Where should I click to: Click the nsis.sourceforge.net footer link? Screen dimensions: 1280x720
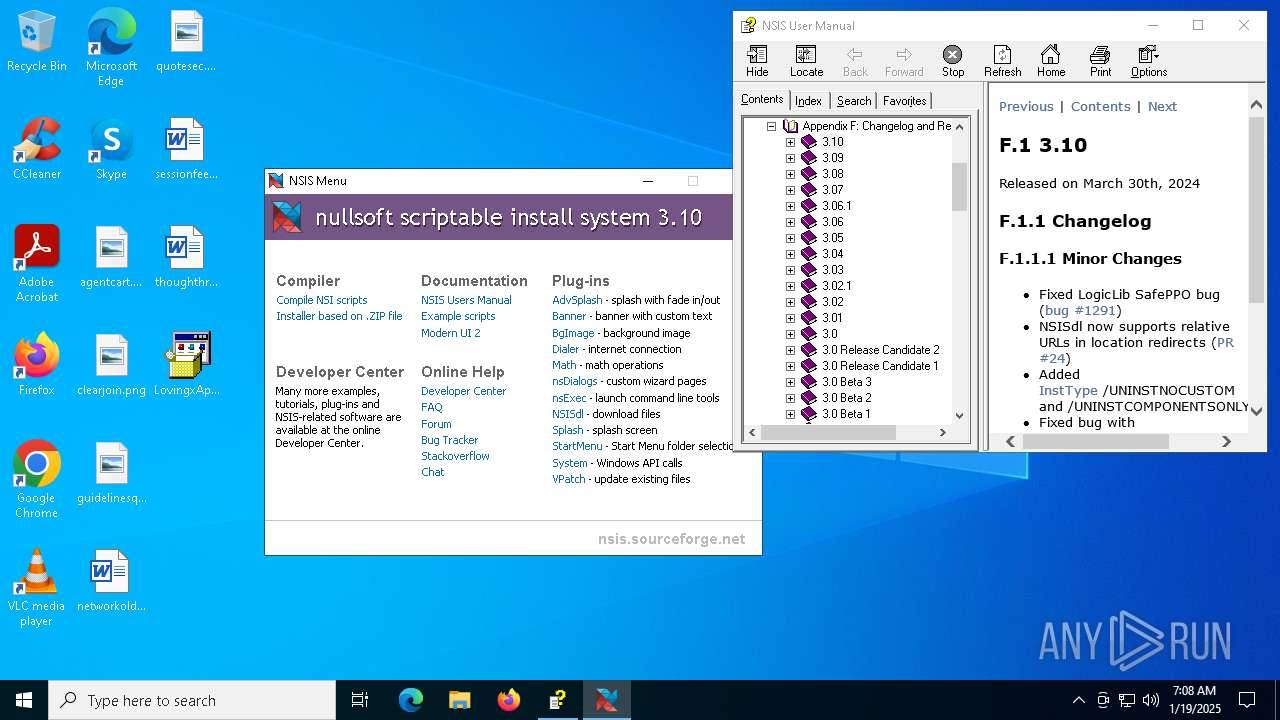pos(672,538)
